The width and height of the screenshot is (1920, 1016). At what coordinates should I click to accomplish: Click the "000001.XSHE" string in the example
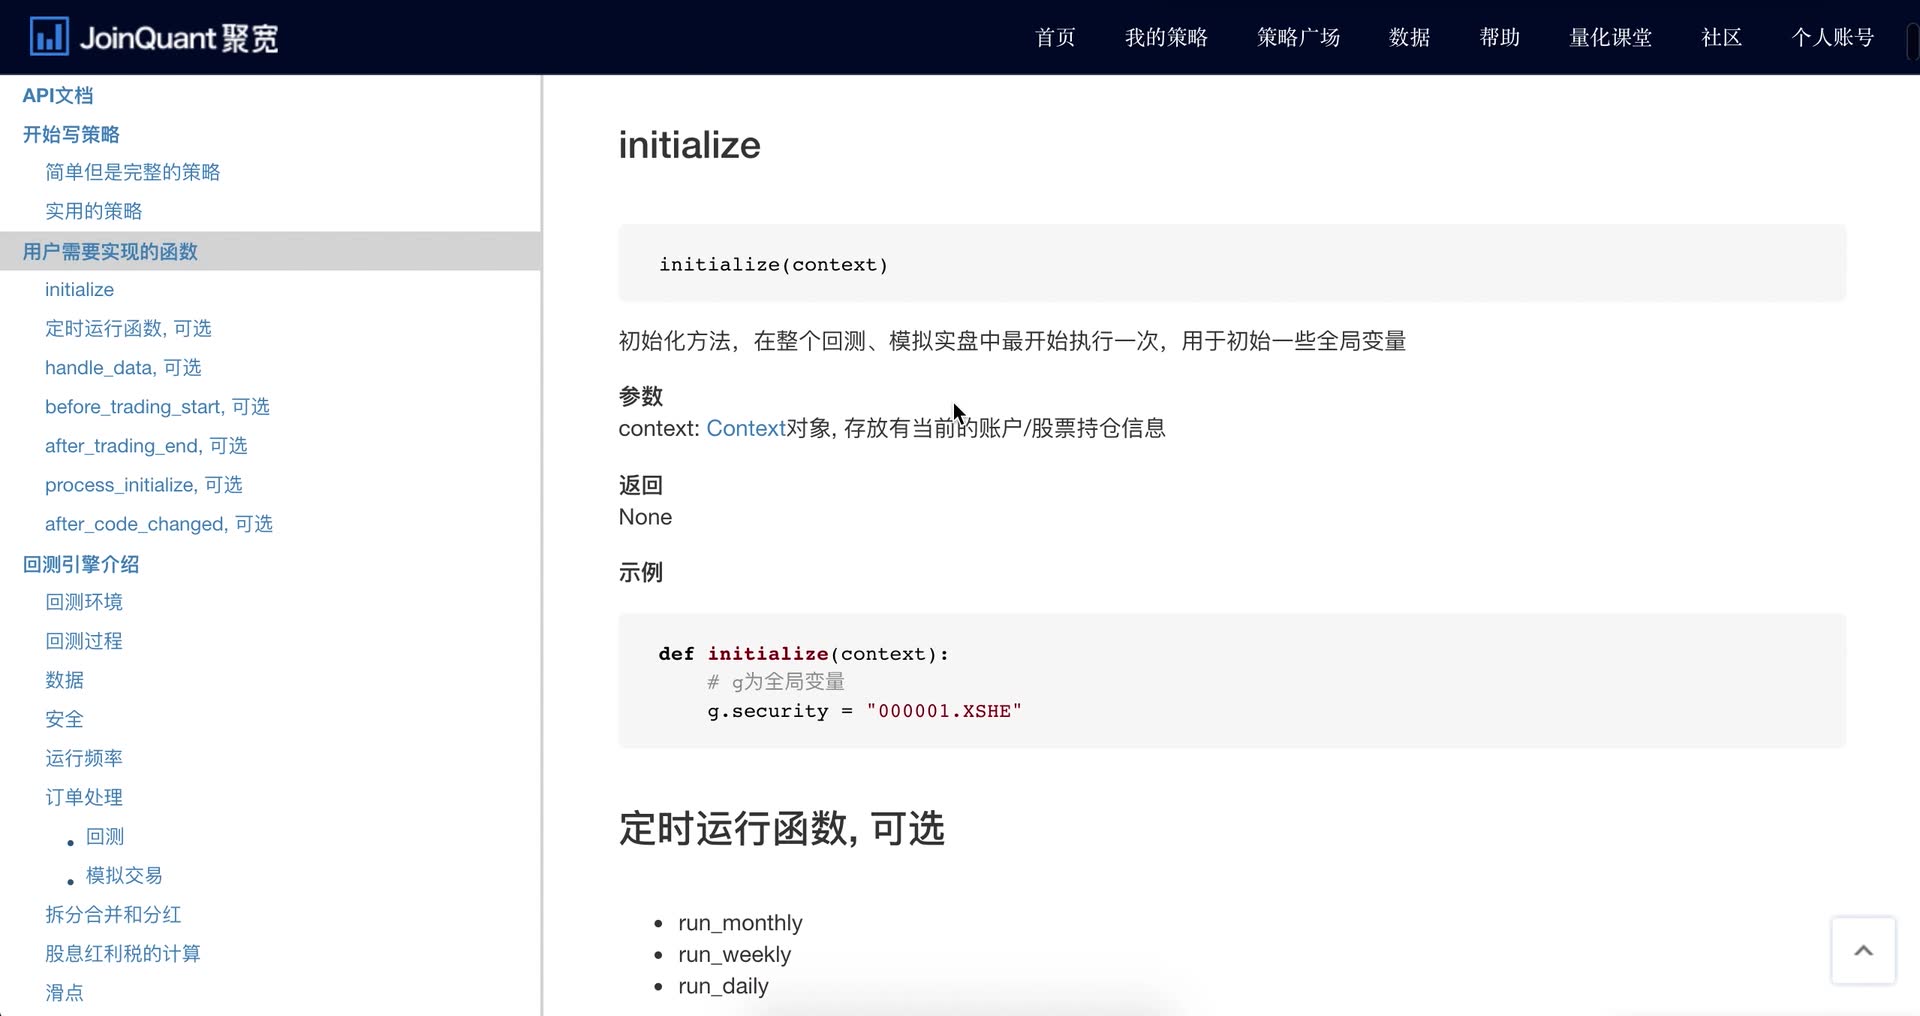(944, 711)
